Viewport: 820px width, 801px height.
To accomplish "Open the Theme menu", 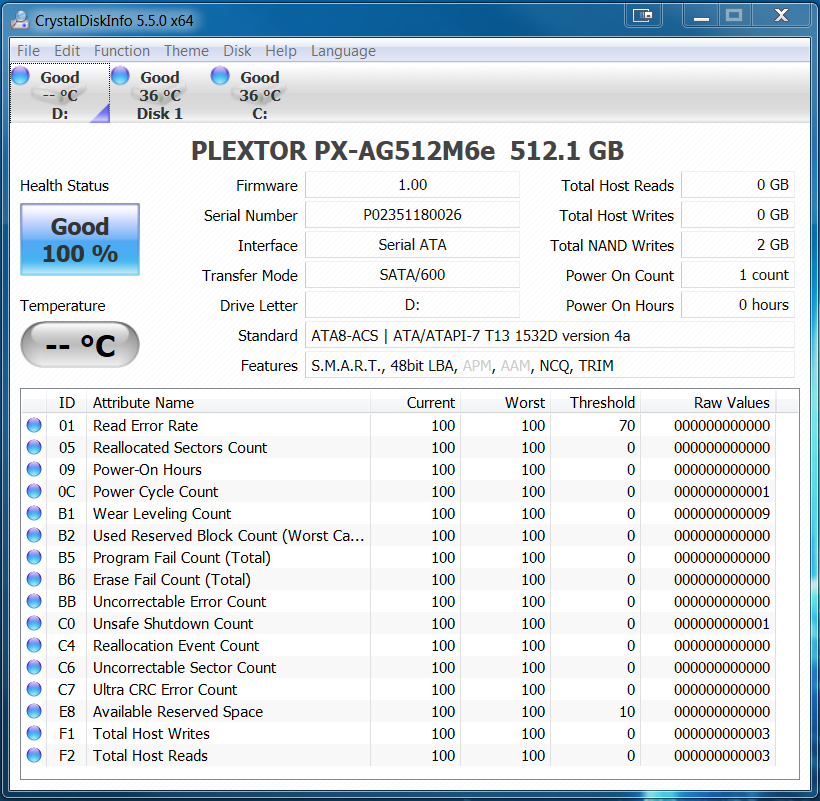I will click(x=186, y=51).
